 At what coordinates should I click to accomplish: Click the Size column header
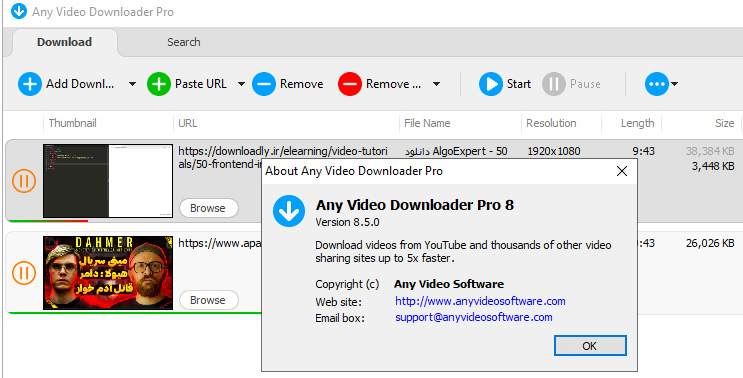(725, 123)
